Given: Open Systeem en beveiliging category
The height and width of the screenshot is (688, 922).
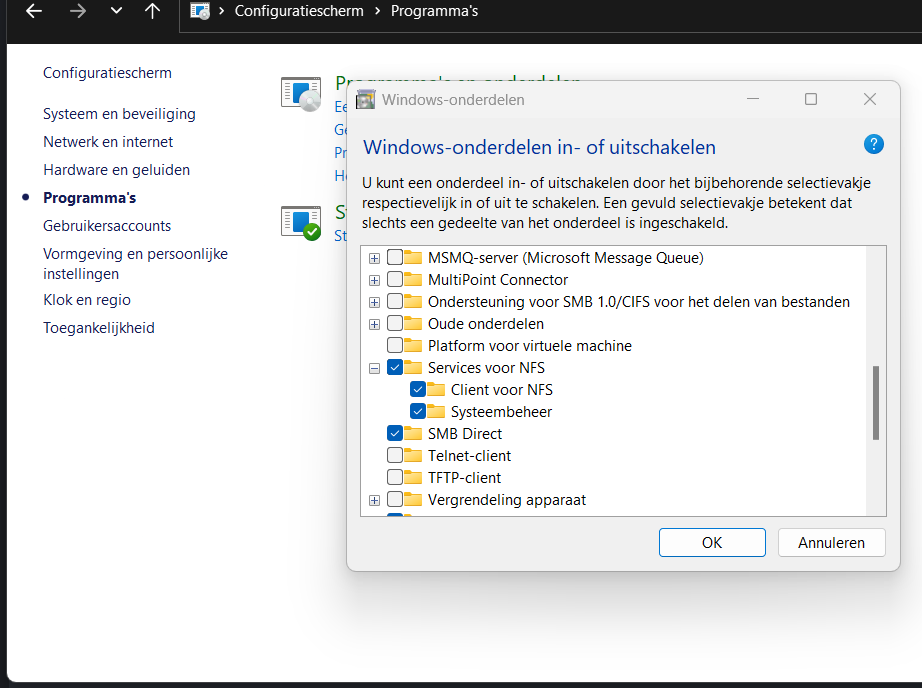Looking at the screenshot, I should pyautogui.click(x=119, y=114).
